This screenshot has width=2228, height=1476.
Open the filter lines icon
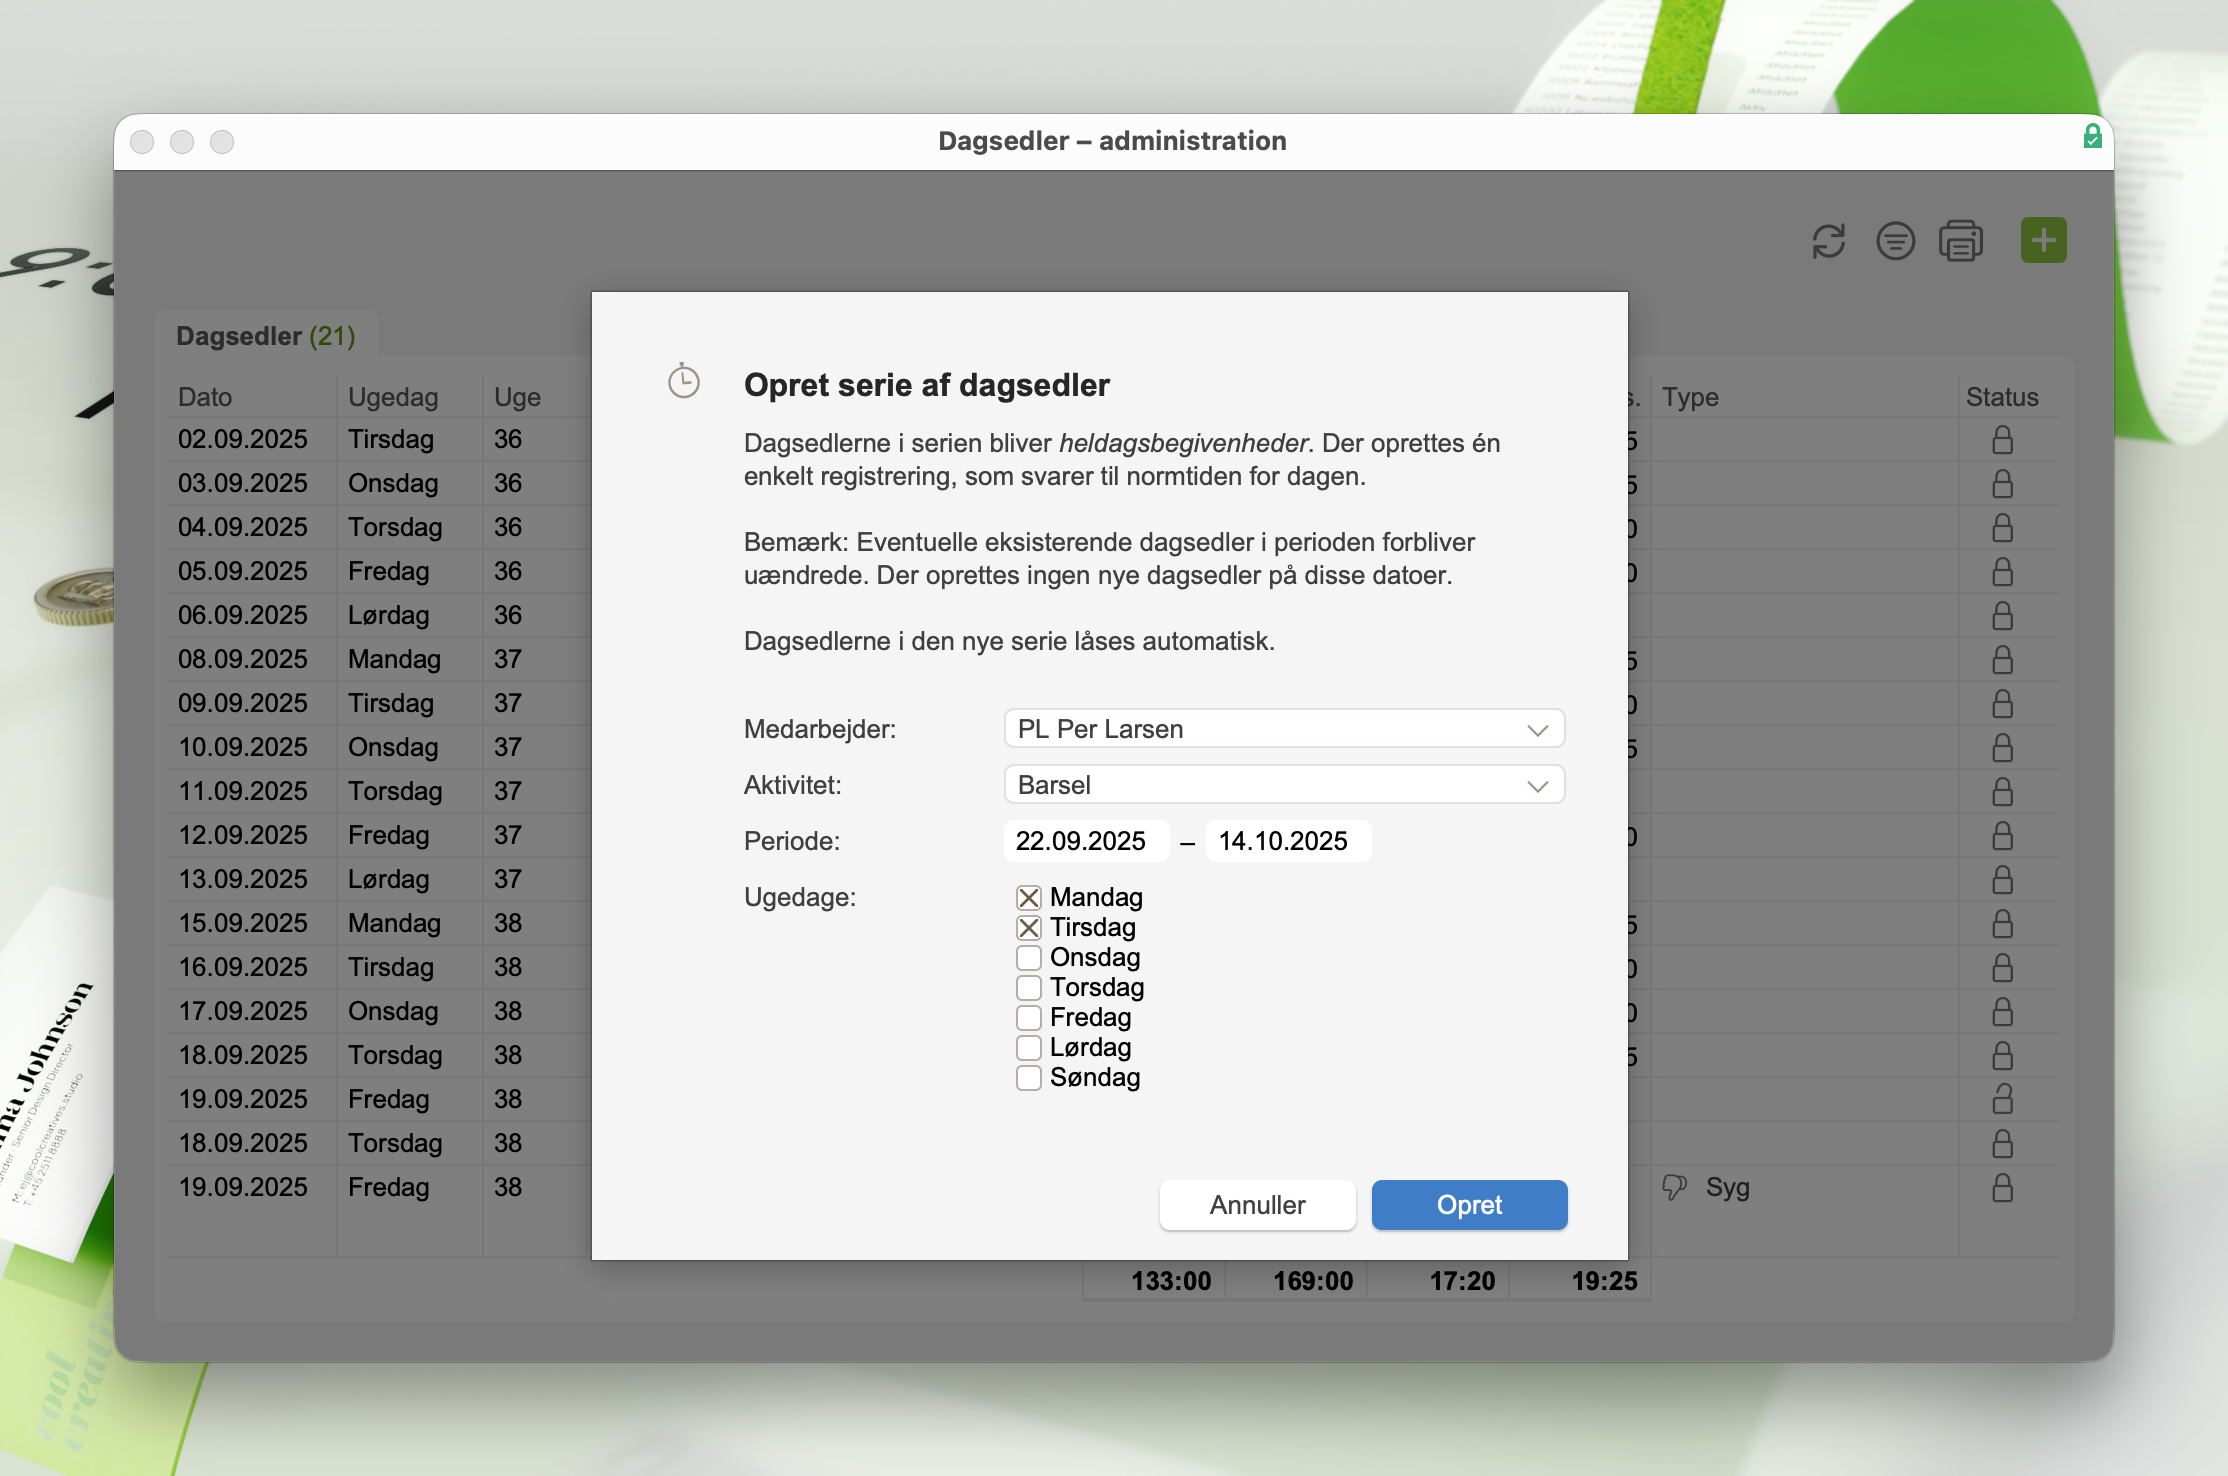click(x=1895, y=241)
